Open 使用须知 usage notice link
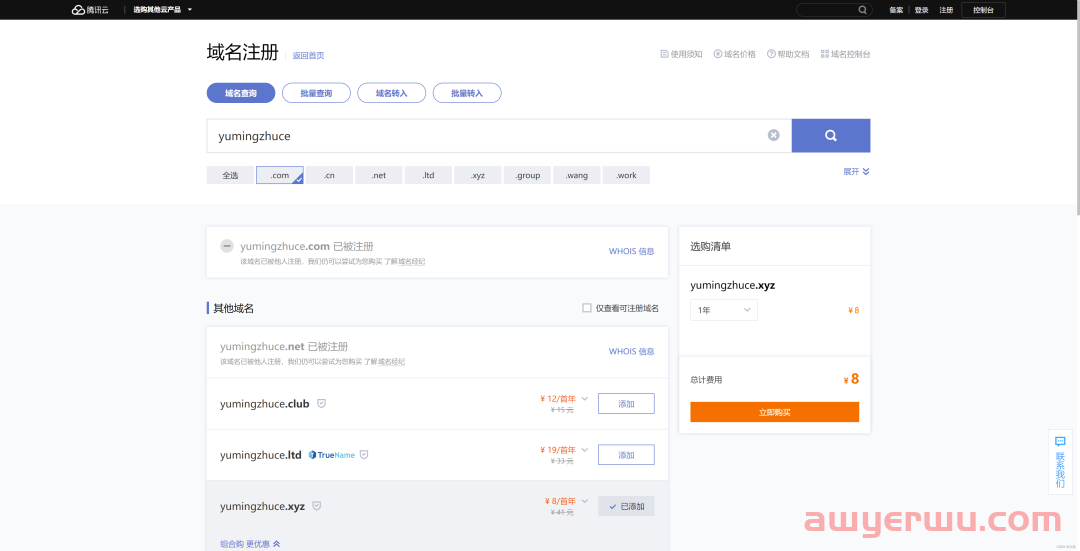 (681, 54)
